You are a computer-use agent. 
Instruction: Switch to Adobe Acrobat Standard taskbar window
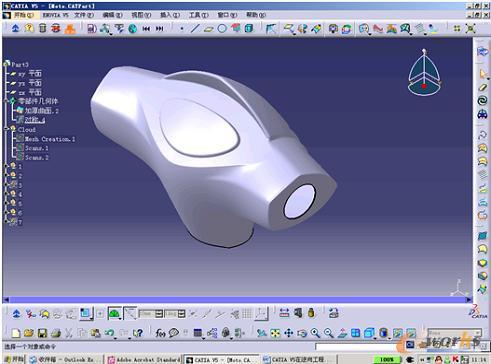click(145, 359)
